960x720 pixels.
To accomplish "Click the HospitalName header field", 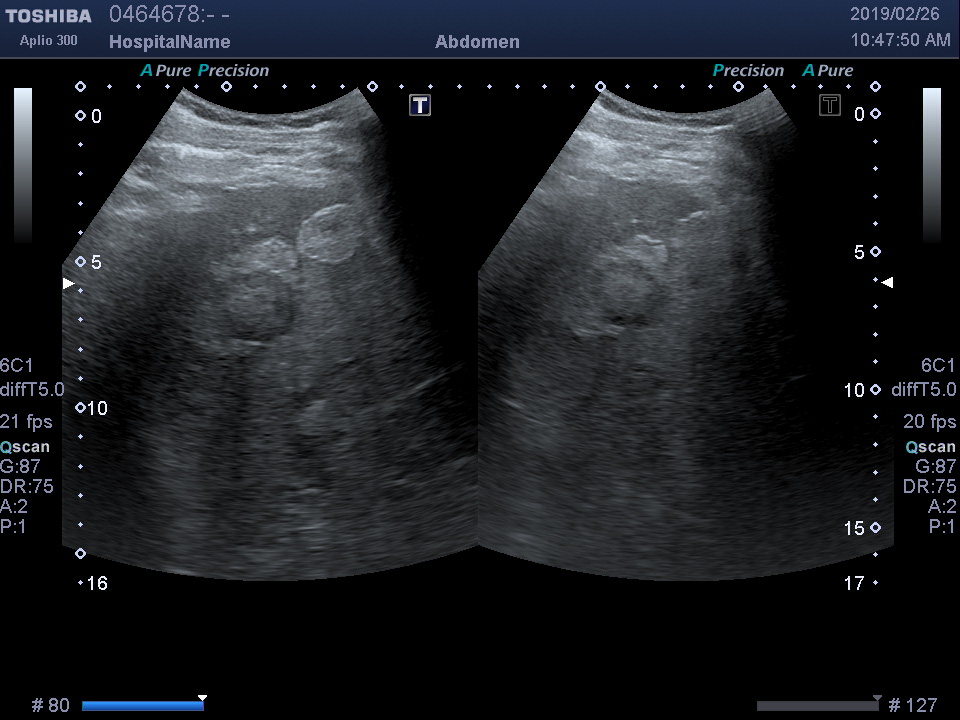I will coord(169,42).
